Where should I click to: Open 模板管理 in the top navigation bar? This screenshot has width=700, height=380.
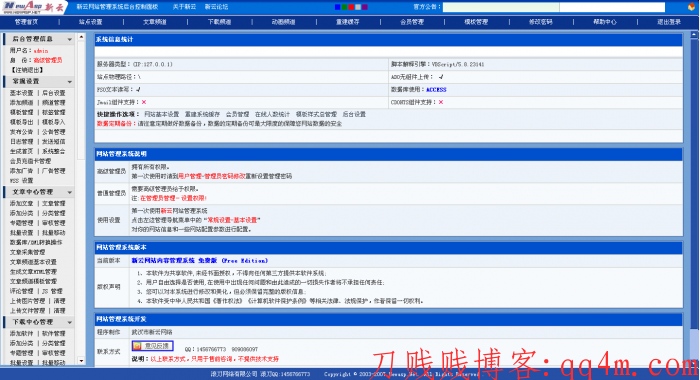tap(476, 22)
